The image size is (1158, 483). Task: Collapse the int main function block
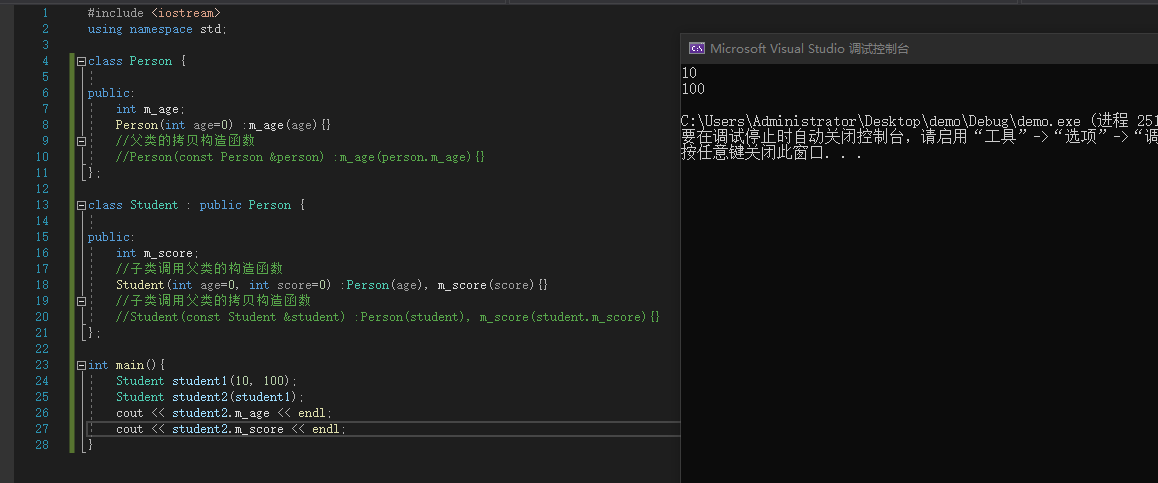point(81,365)
